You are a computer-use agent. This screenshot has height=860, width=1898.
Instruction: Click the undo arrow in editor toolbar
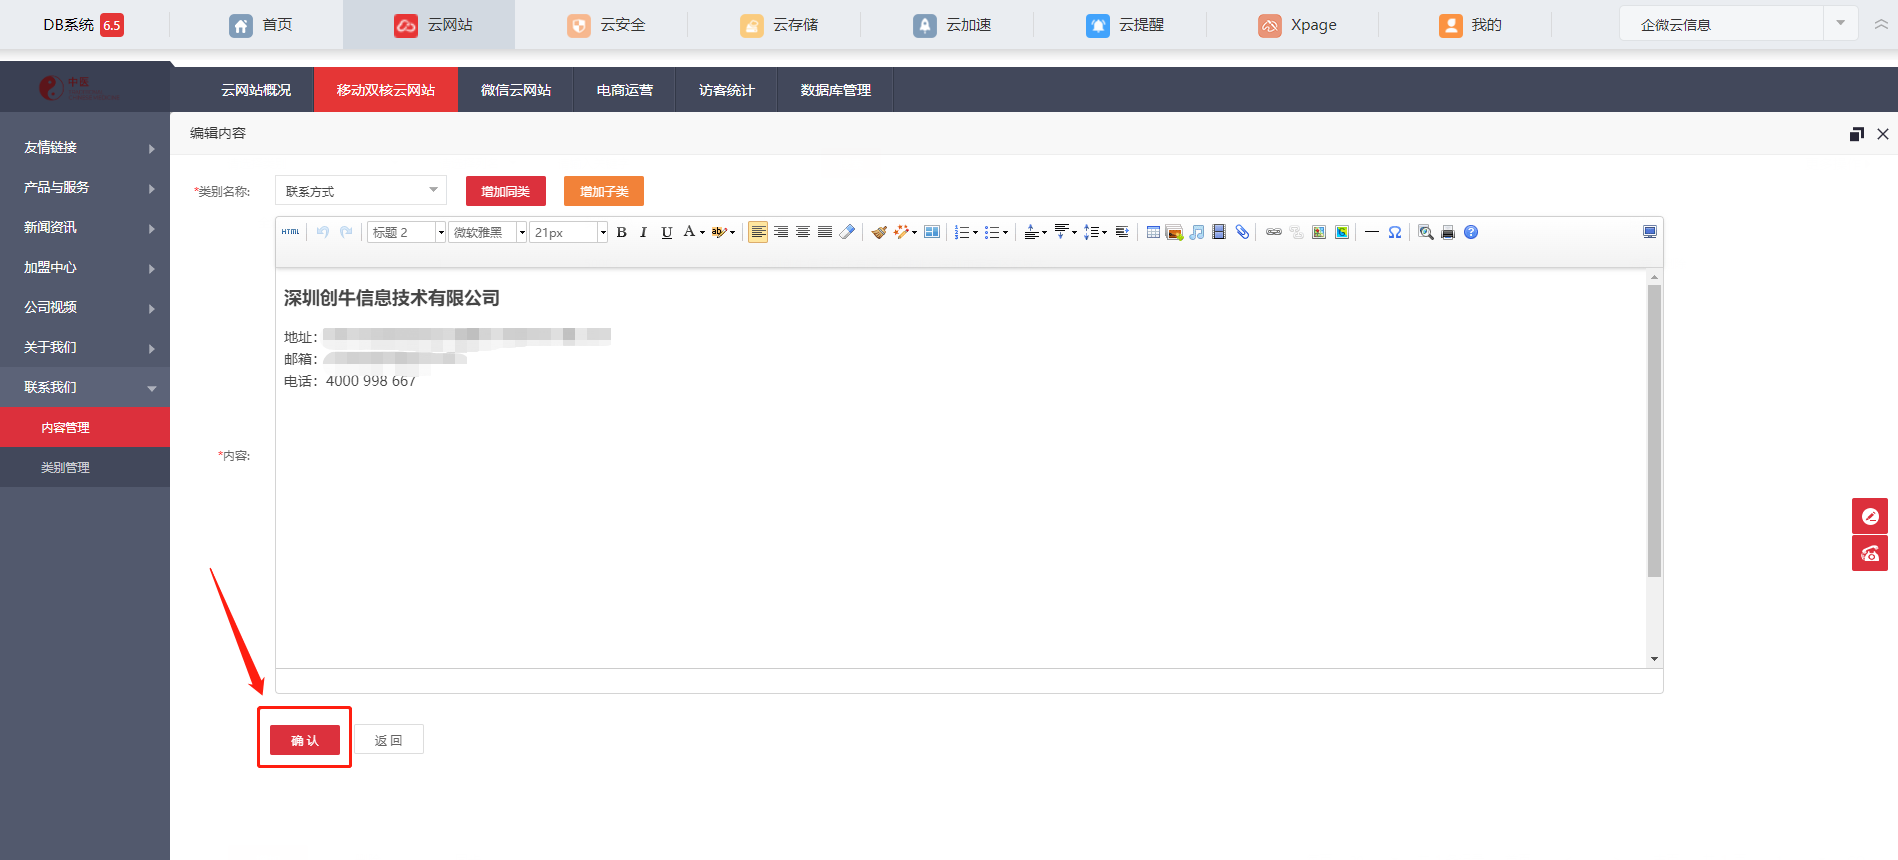[x=323, y=232]
